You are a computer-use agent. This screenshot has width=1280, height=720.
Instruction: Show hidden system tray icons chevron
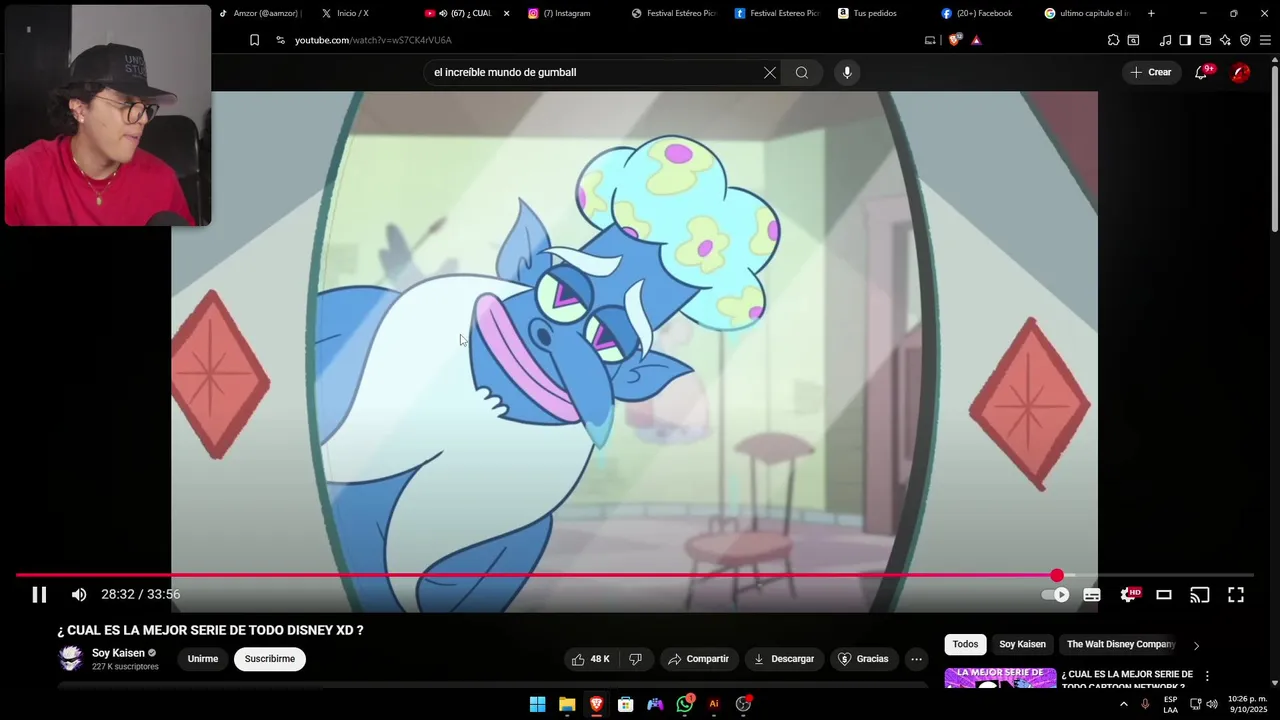click(x=1123, y=704)
